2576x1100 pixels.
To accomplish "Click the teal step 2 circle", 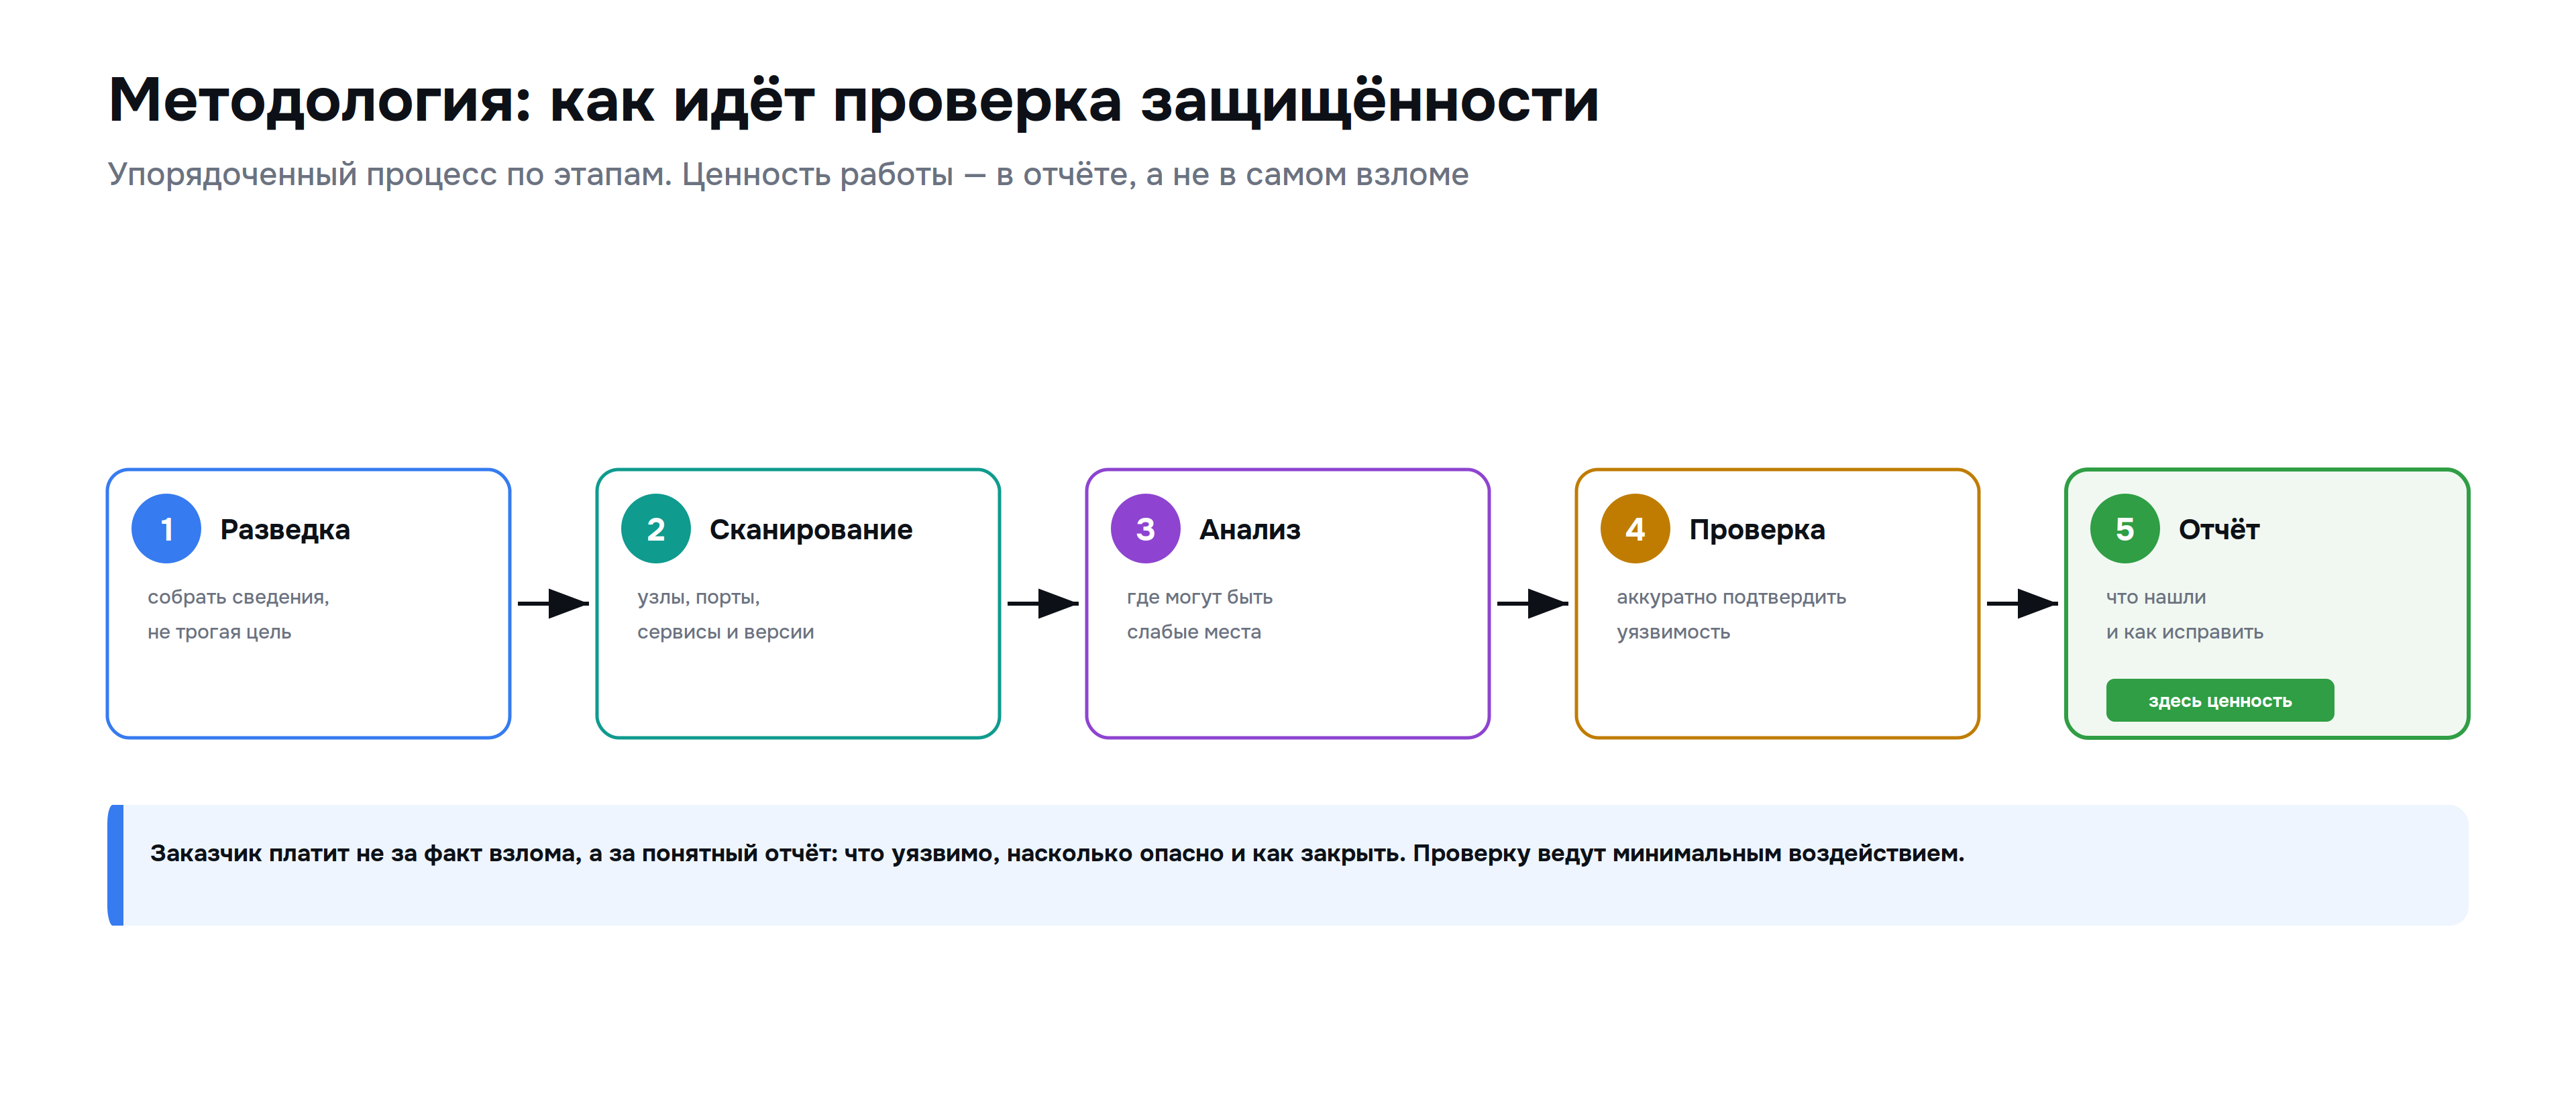I will 656,528.
